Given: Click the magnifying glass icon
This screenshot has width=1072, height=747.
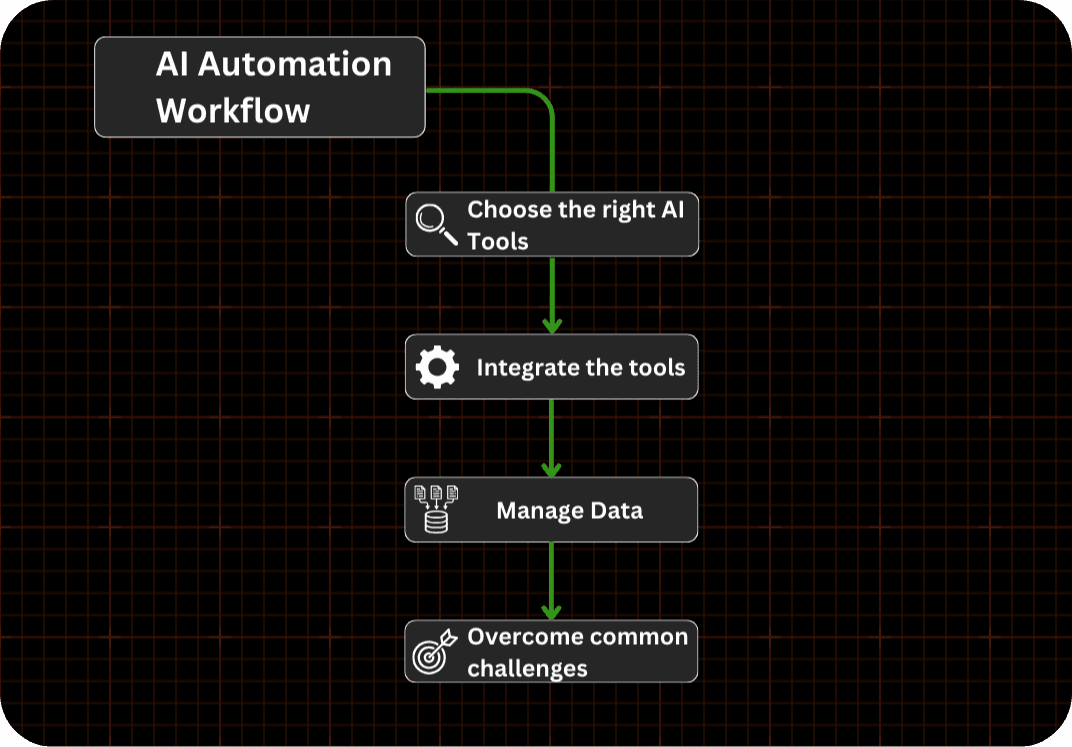Looking at the screenshot, I should coord(436,224).
